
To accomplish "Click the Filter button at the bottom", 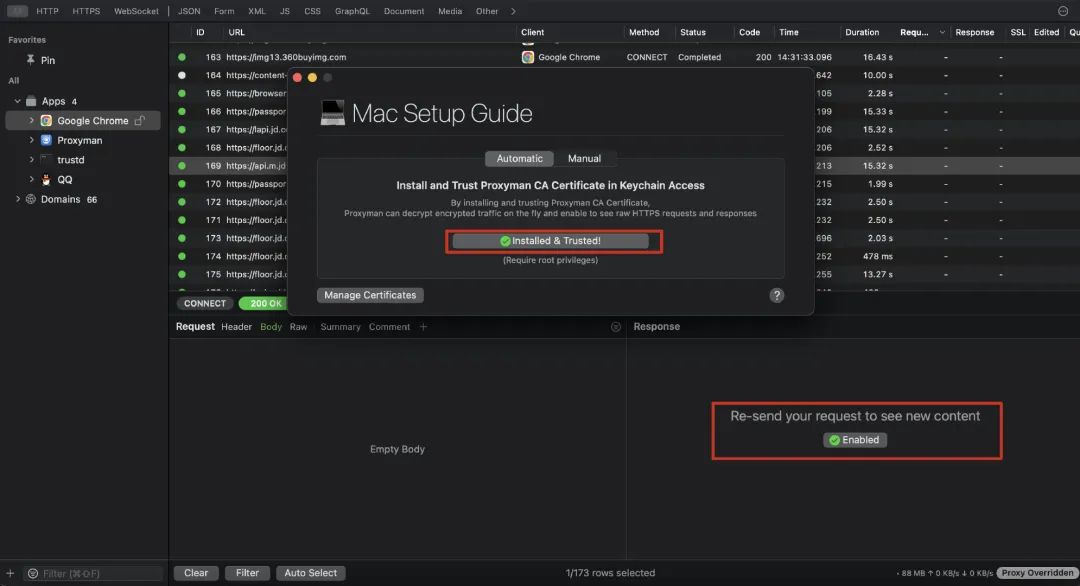I will [247, 573].
